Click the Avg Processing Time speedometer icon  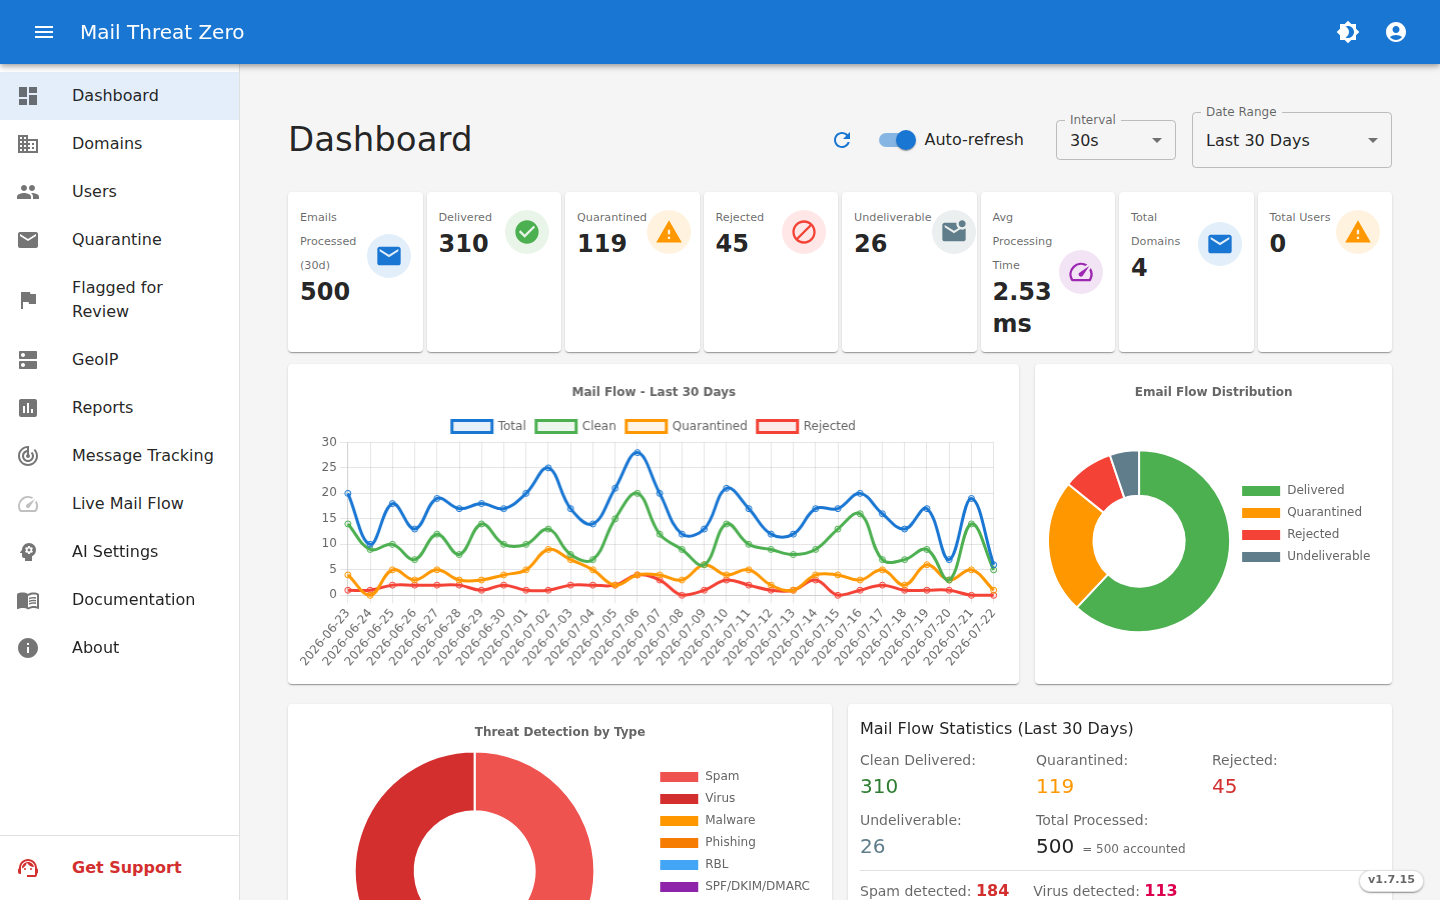pyautogui.click(x=1081, y=272)
